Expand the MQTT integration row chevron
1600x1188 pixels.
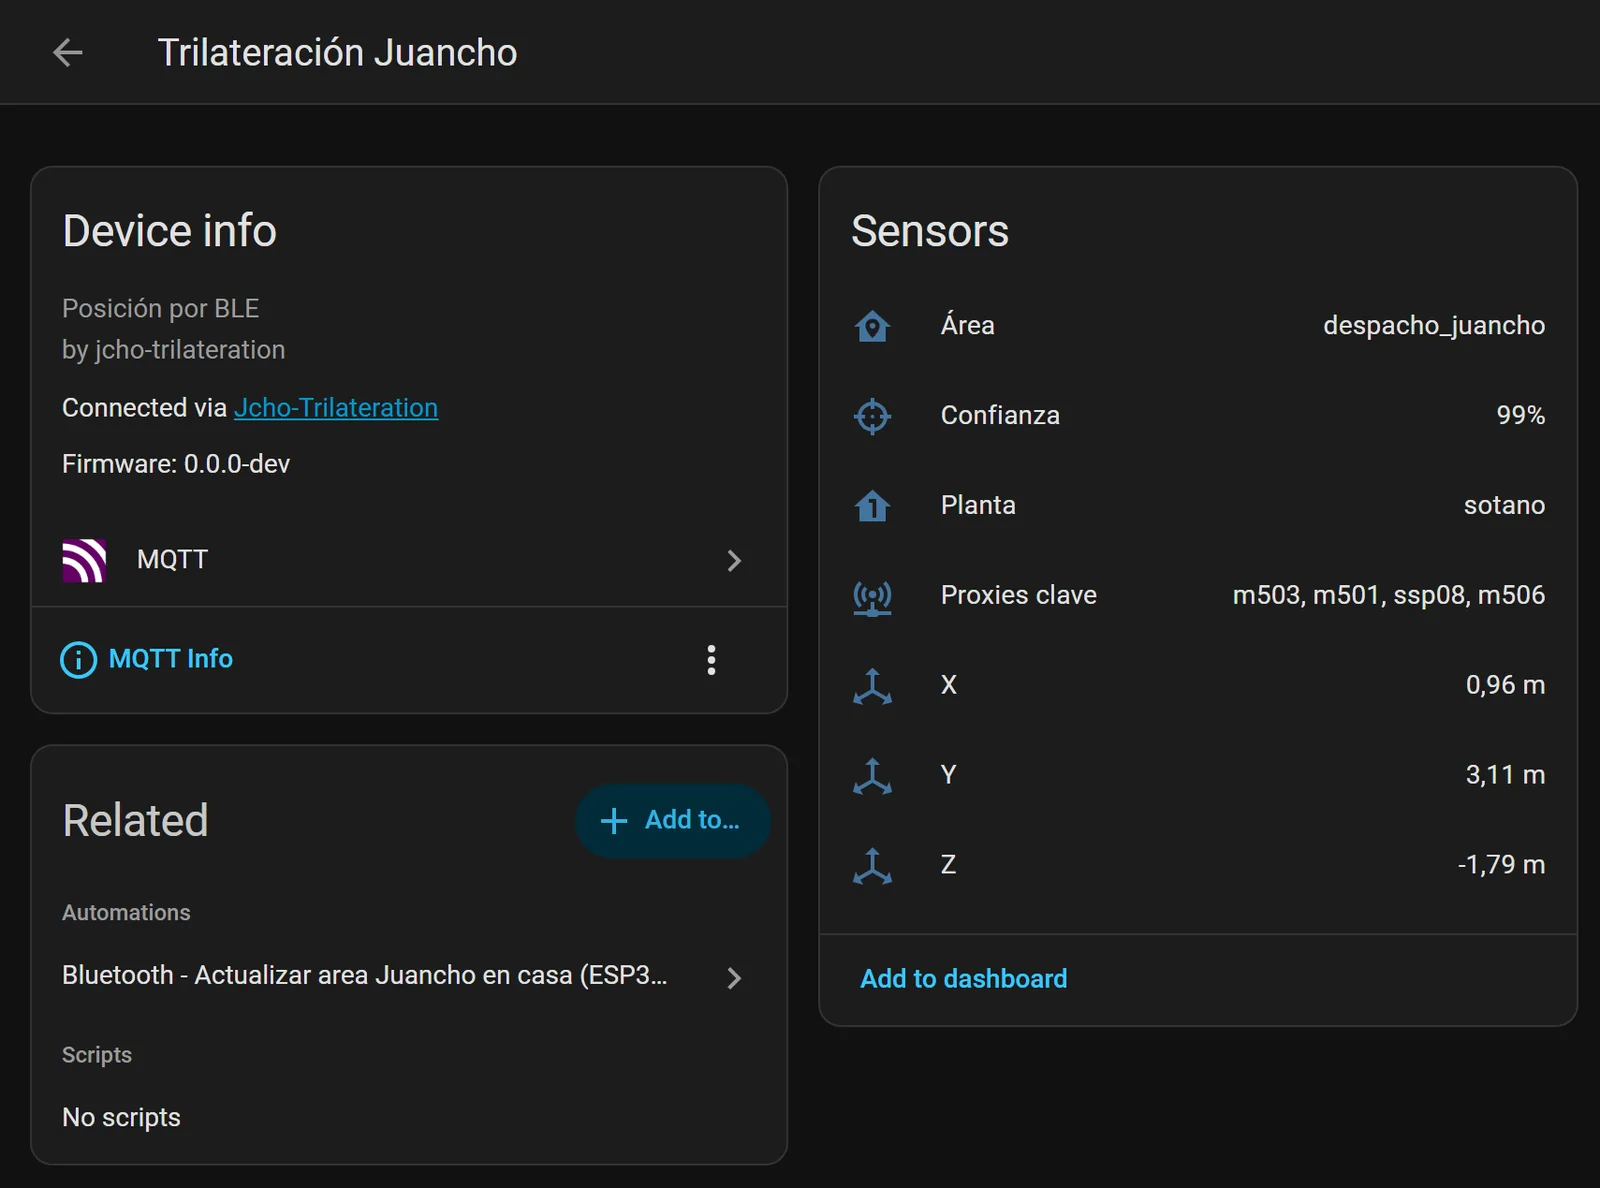coord(734,561)
